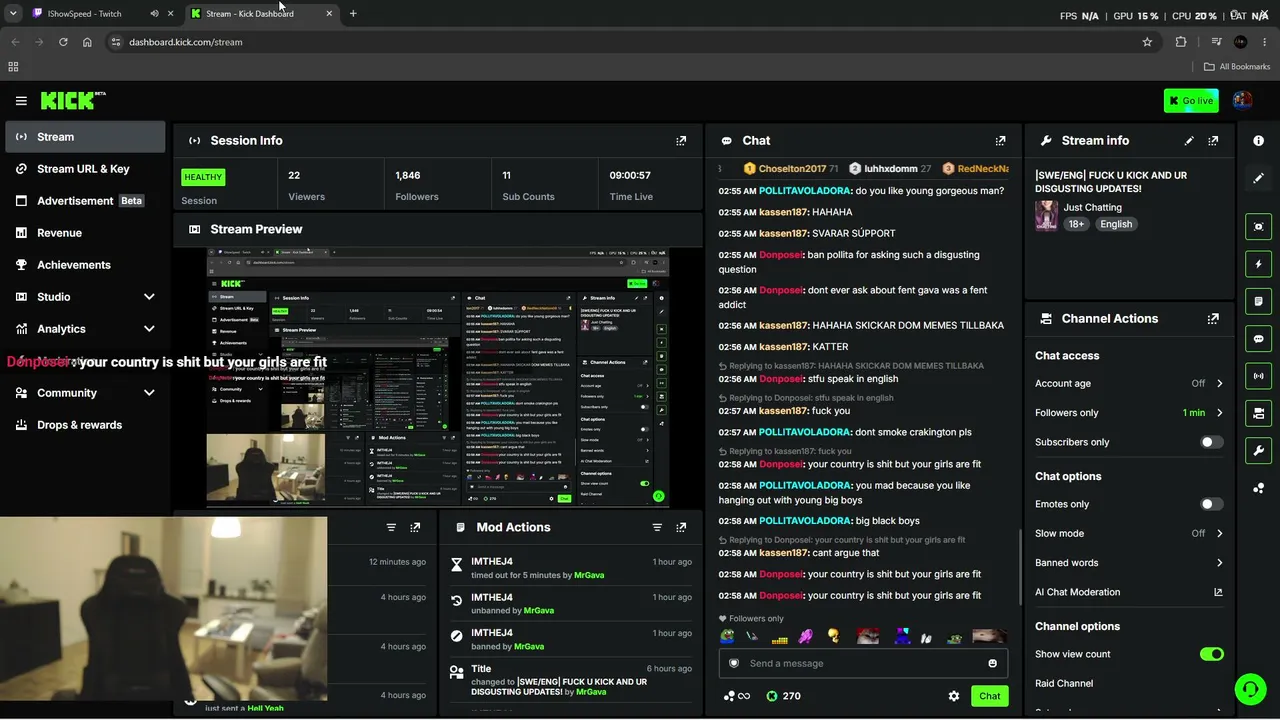Image resolution: width=1280 pixels, height=720 pixels.
Task: Pop out the Session Info panel
Action: click(x=681, y=141)
